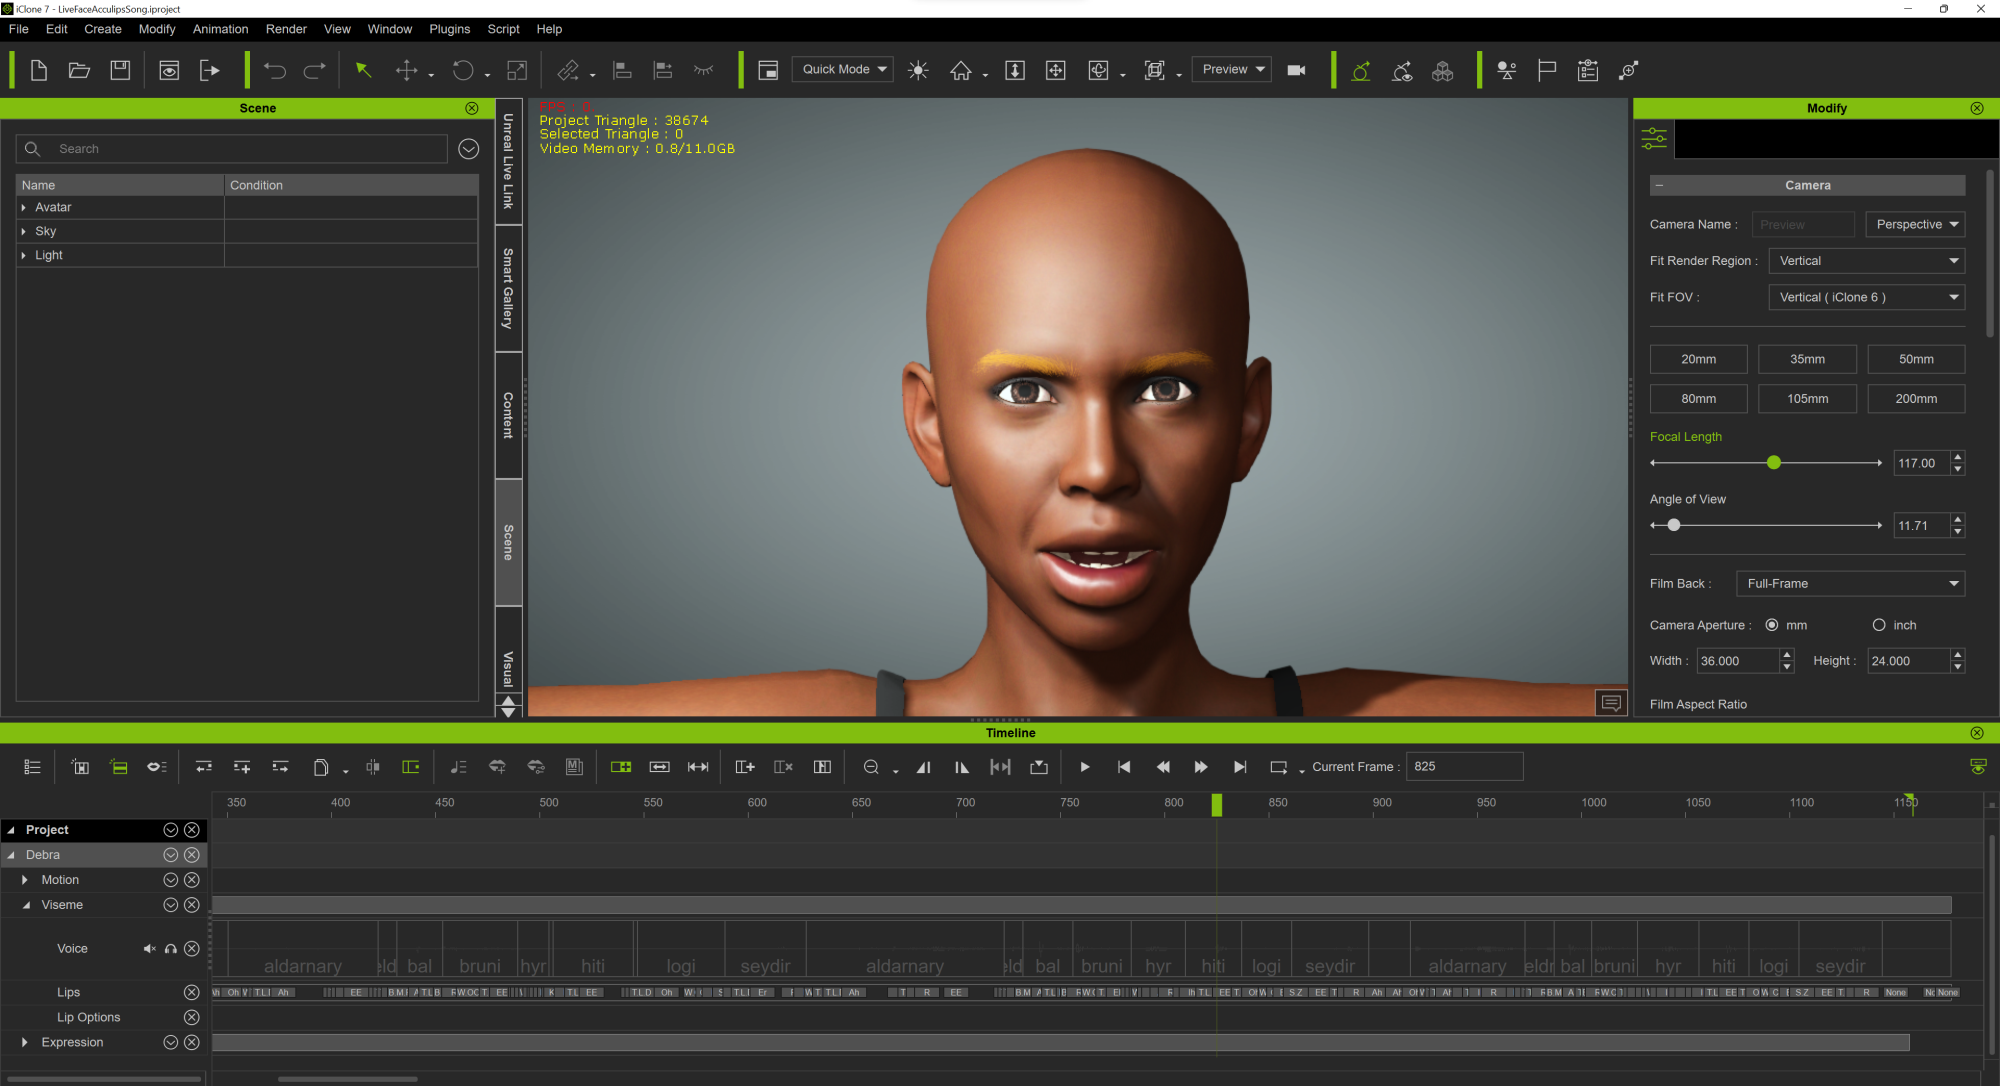Viewport: 2000px width, 1086px height.
Task: Set the lens to 200mm
Action: tap(1916, 398)
